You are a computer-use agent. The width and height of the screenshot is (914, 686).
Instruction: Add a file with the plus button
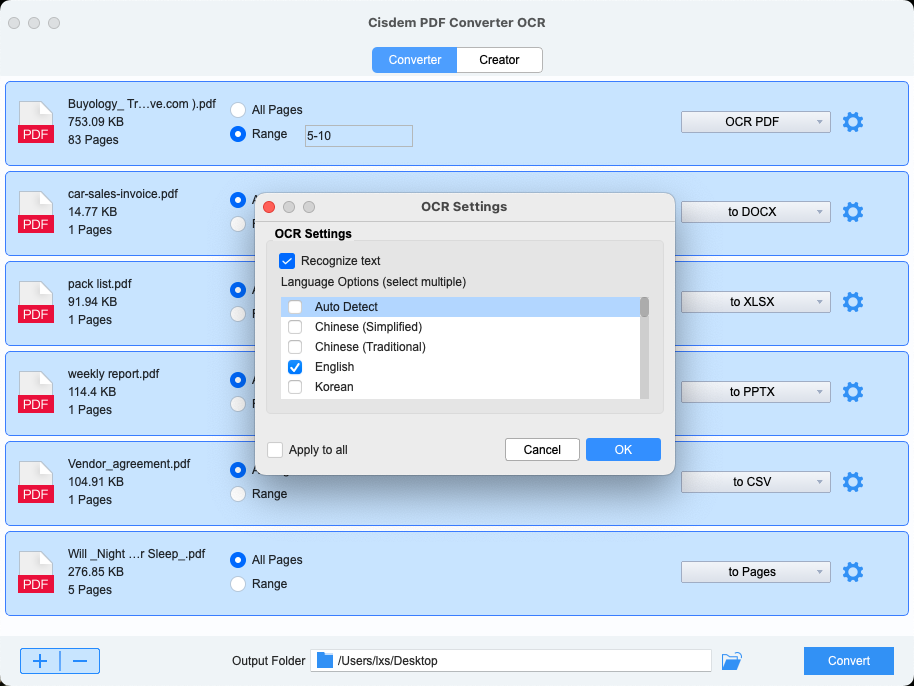pyautogui.click(x=40, y=661)
